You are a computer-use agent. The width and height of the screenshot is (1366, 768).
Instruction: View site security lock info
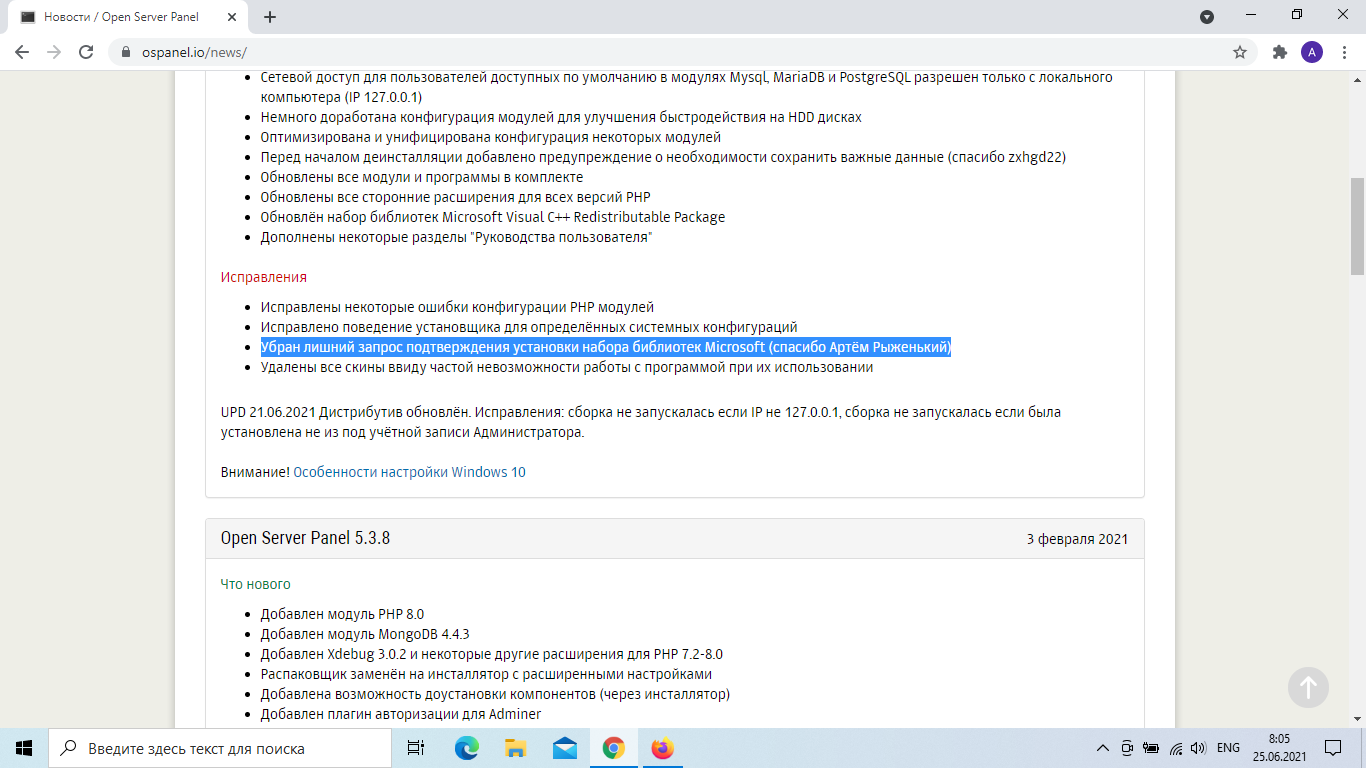tap(126, 52)
